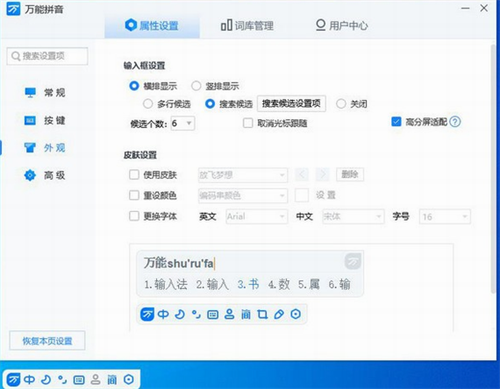
Task: Click the 设置 color button
Action: [326, 195]
